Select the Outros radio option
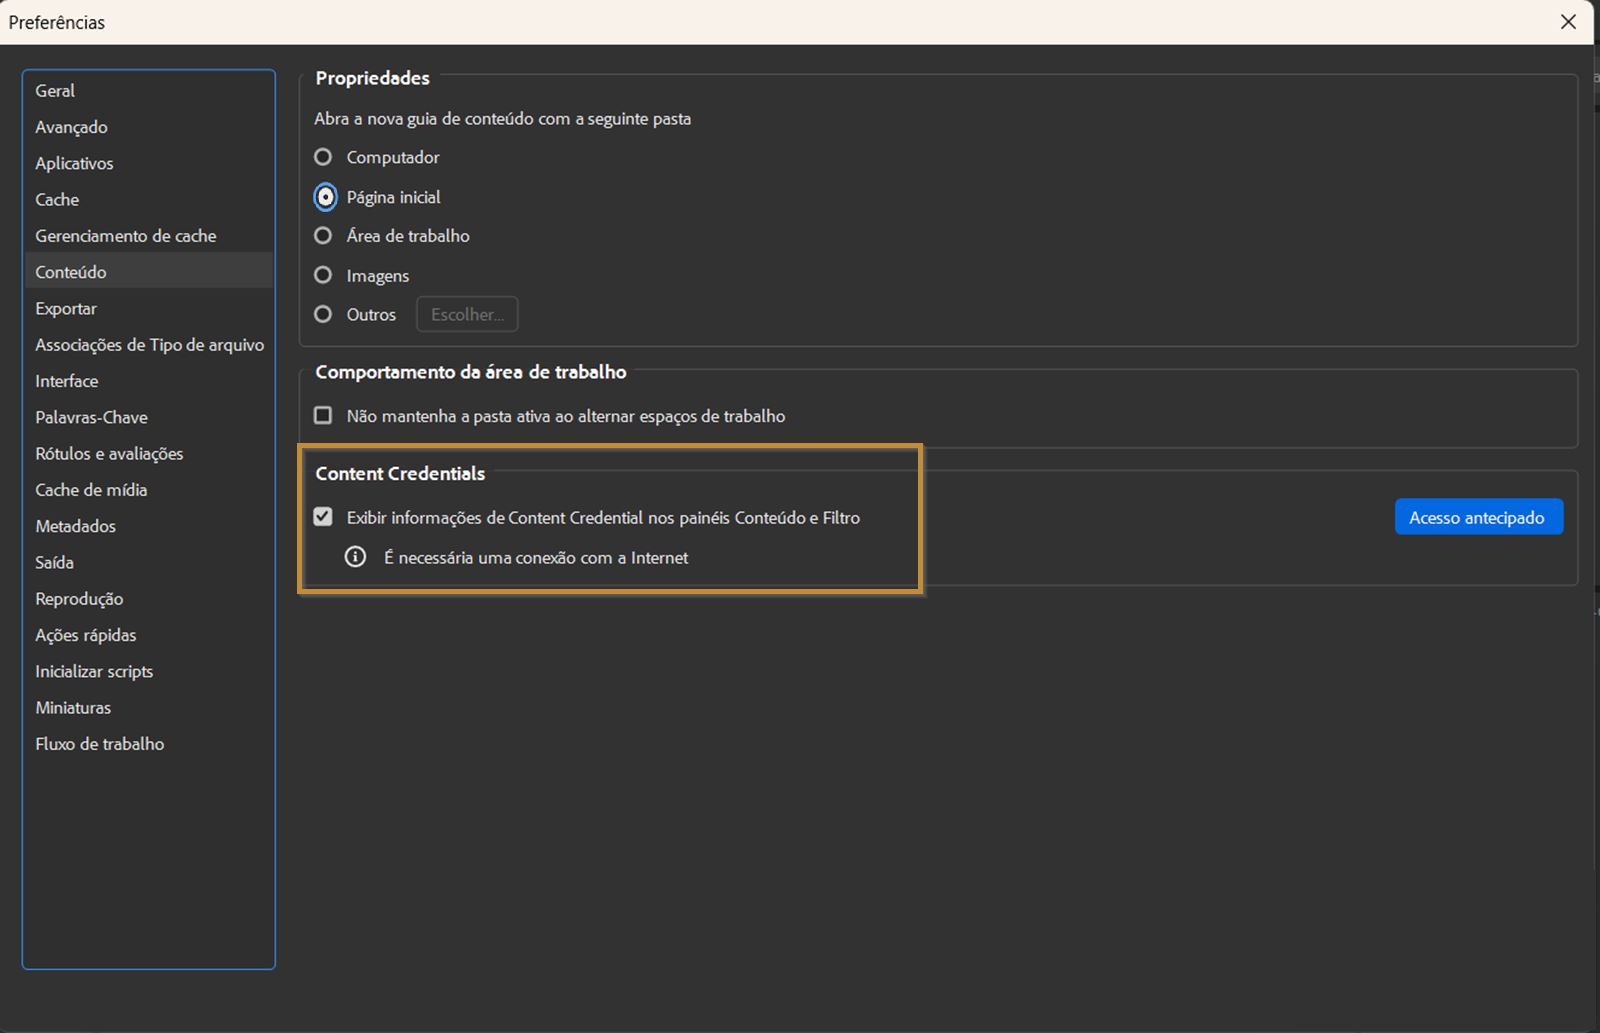 click(x=323, y=314)
